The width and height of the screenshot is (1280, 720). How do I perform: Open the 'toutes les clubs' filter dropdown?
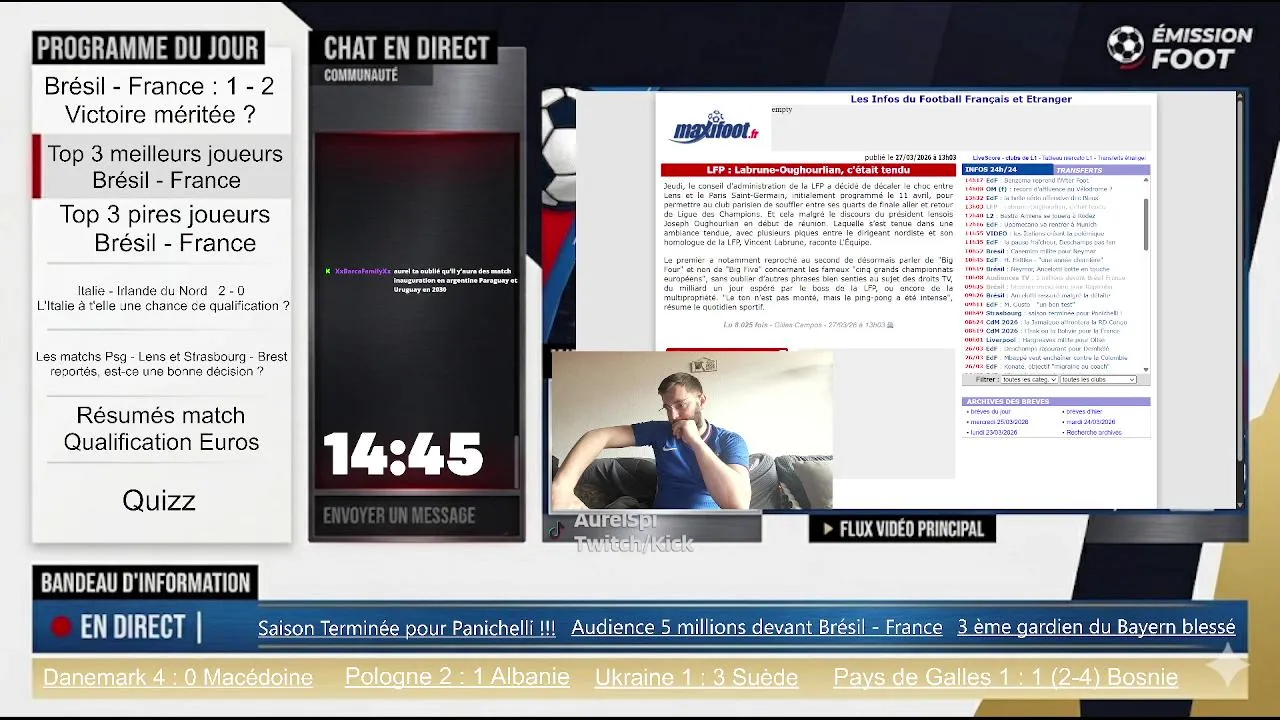click(x=1098, y=380)
